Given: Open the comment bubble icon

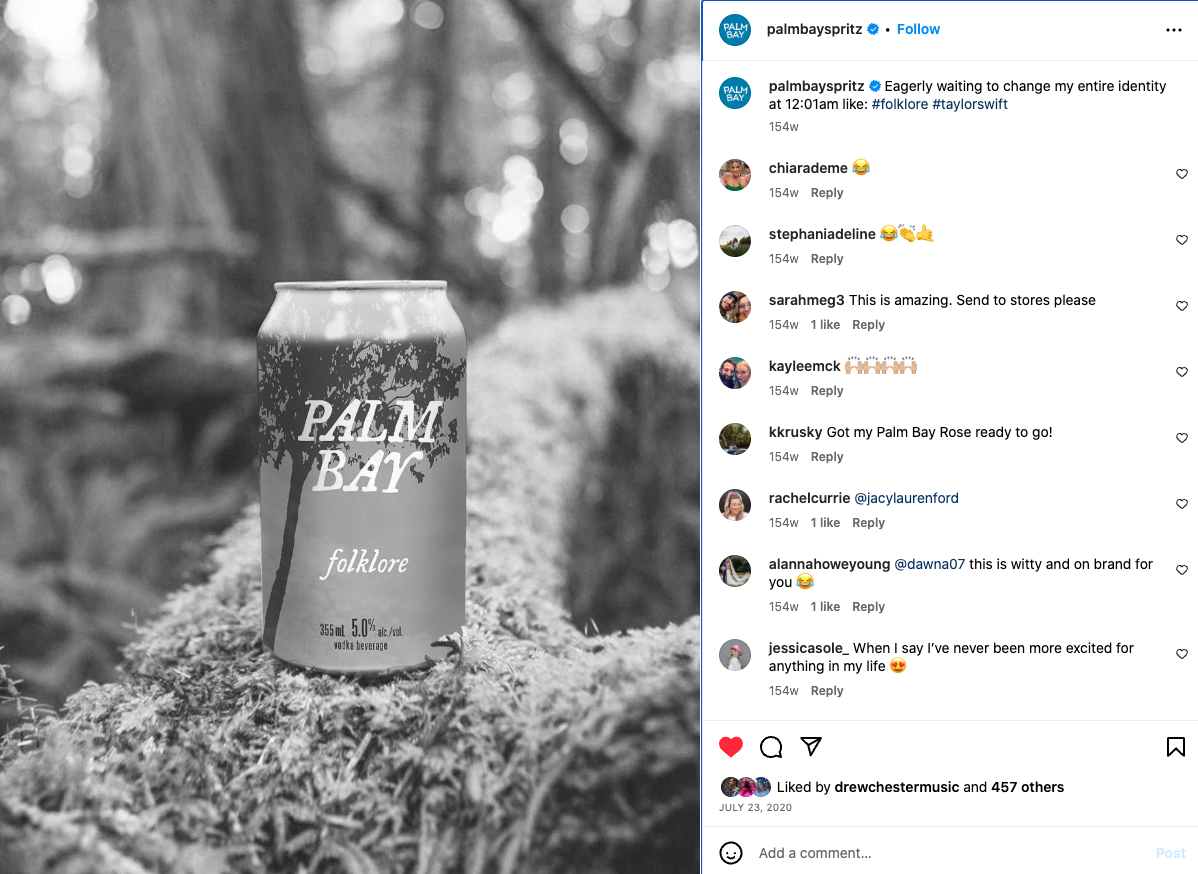Looking at the screenshot, I should [x=771, y=746].
